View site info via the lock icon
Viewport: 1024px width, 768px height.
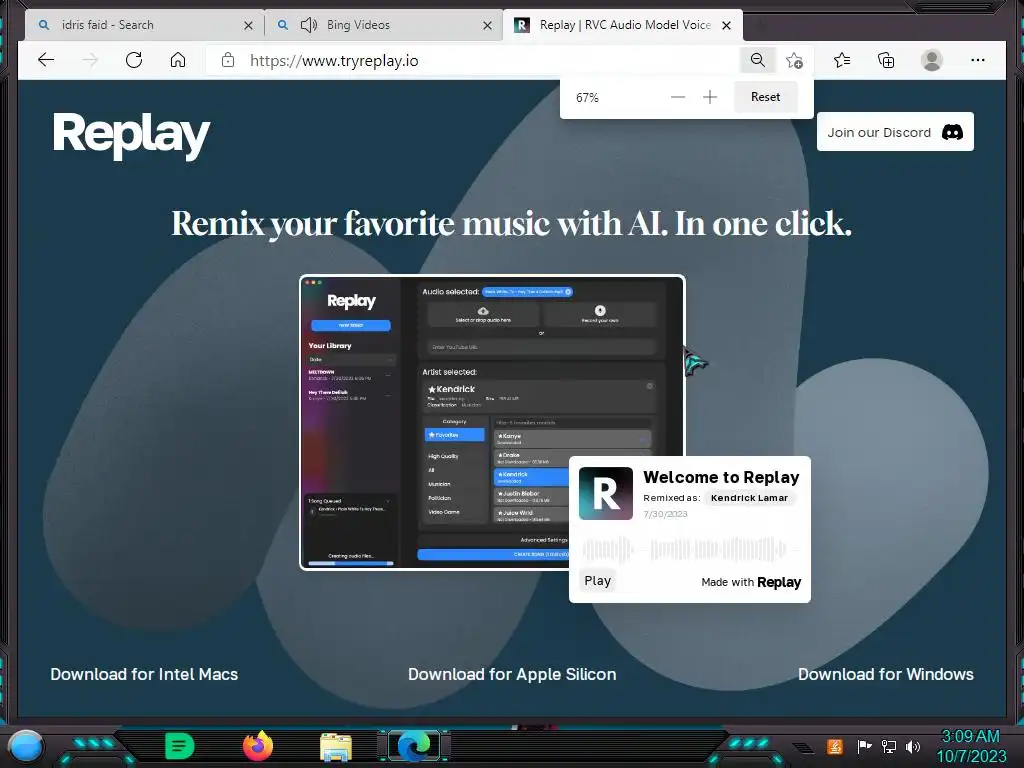pyautogui.click(x=228, y=60)
